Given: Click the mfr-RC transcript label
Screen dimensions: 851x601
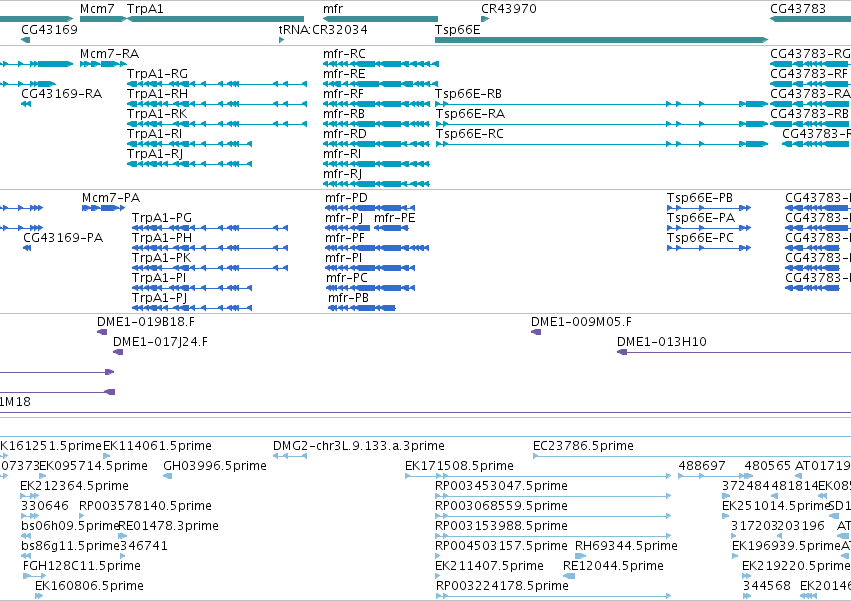Looking at the screenshot, I should (344, 54).
